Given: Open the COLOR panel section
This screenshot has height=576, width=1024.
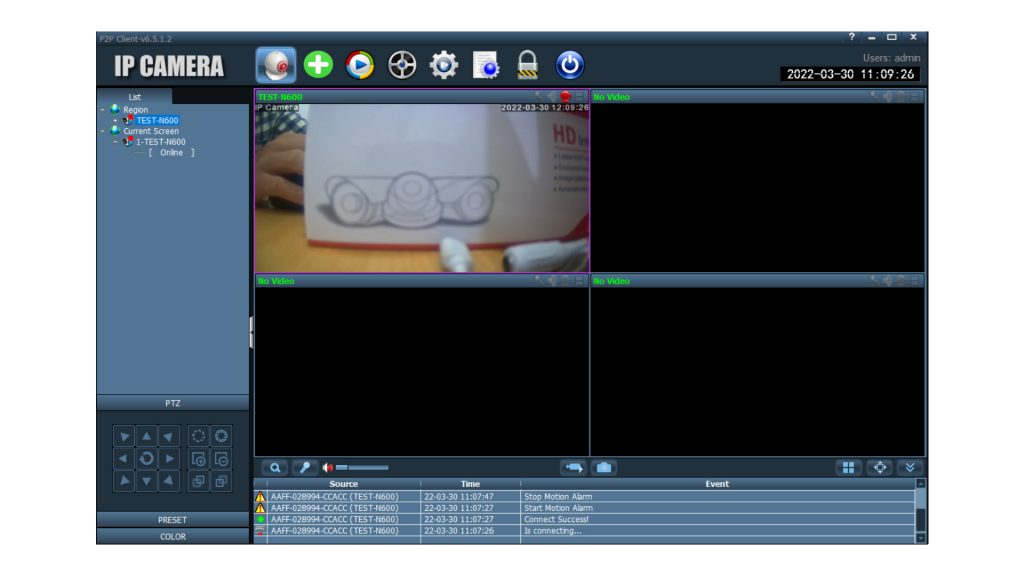Looking at the screenshot, I should click(x=172, y=537).
